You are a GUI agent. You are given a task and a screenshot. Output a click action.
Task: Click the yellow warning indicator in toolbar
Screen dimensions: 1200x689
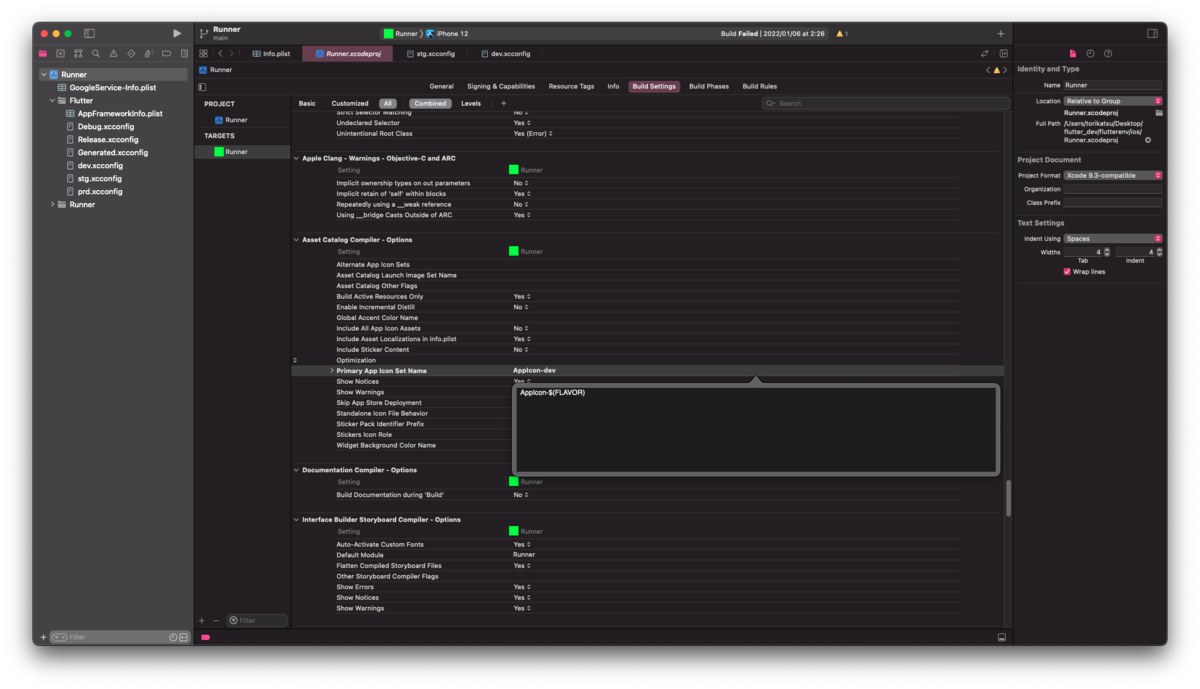841,34
